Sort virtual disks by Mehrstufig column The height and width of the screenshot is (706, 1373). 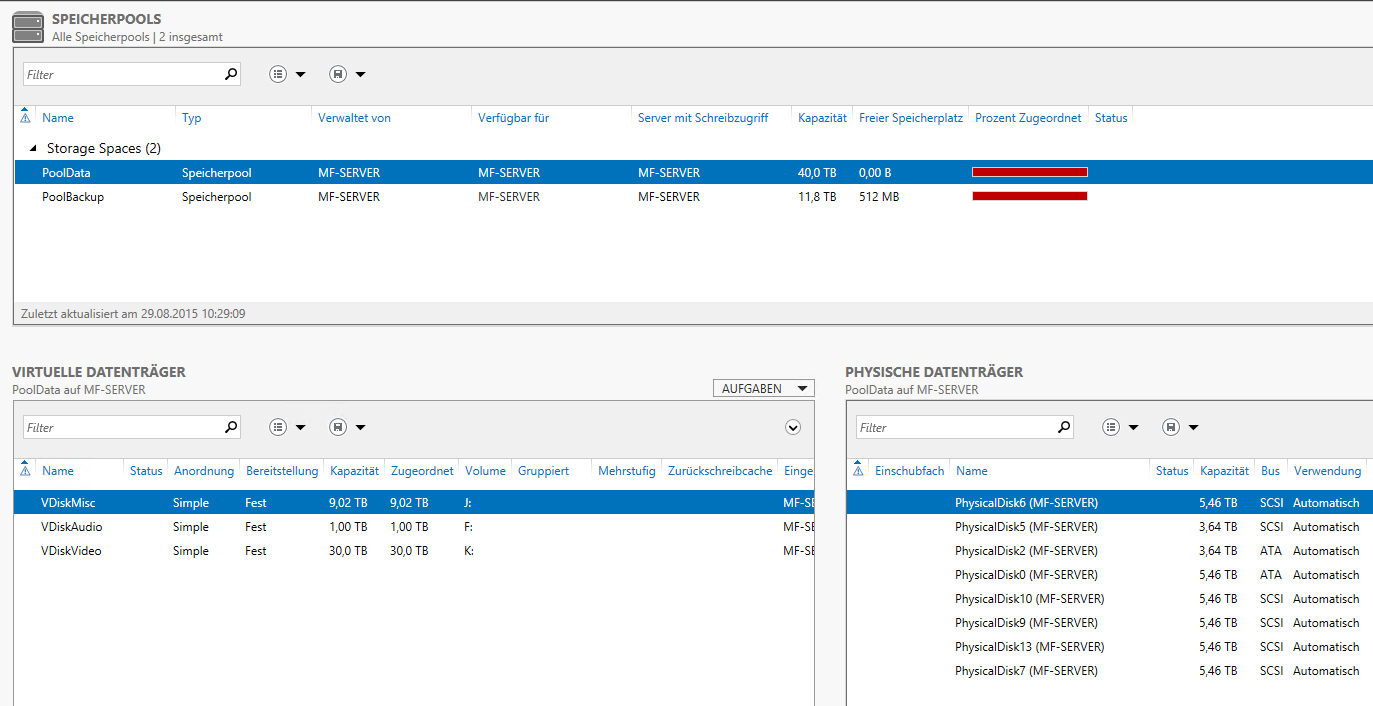[627, 471]
